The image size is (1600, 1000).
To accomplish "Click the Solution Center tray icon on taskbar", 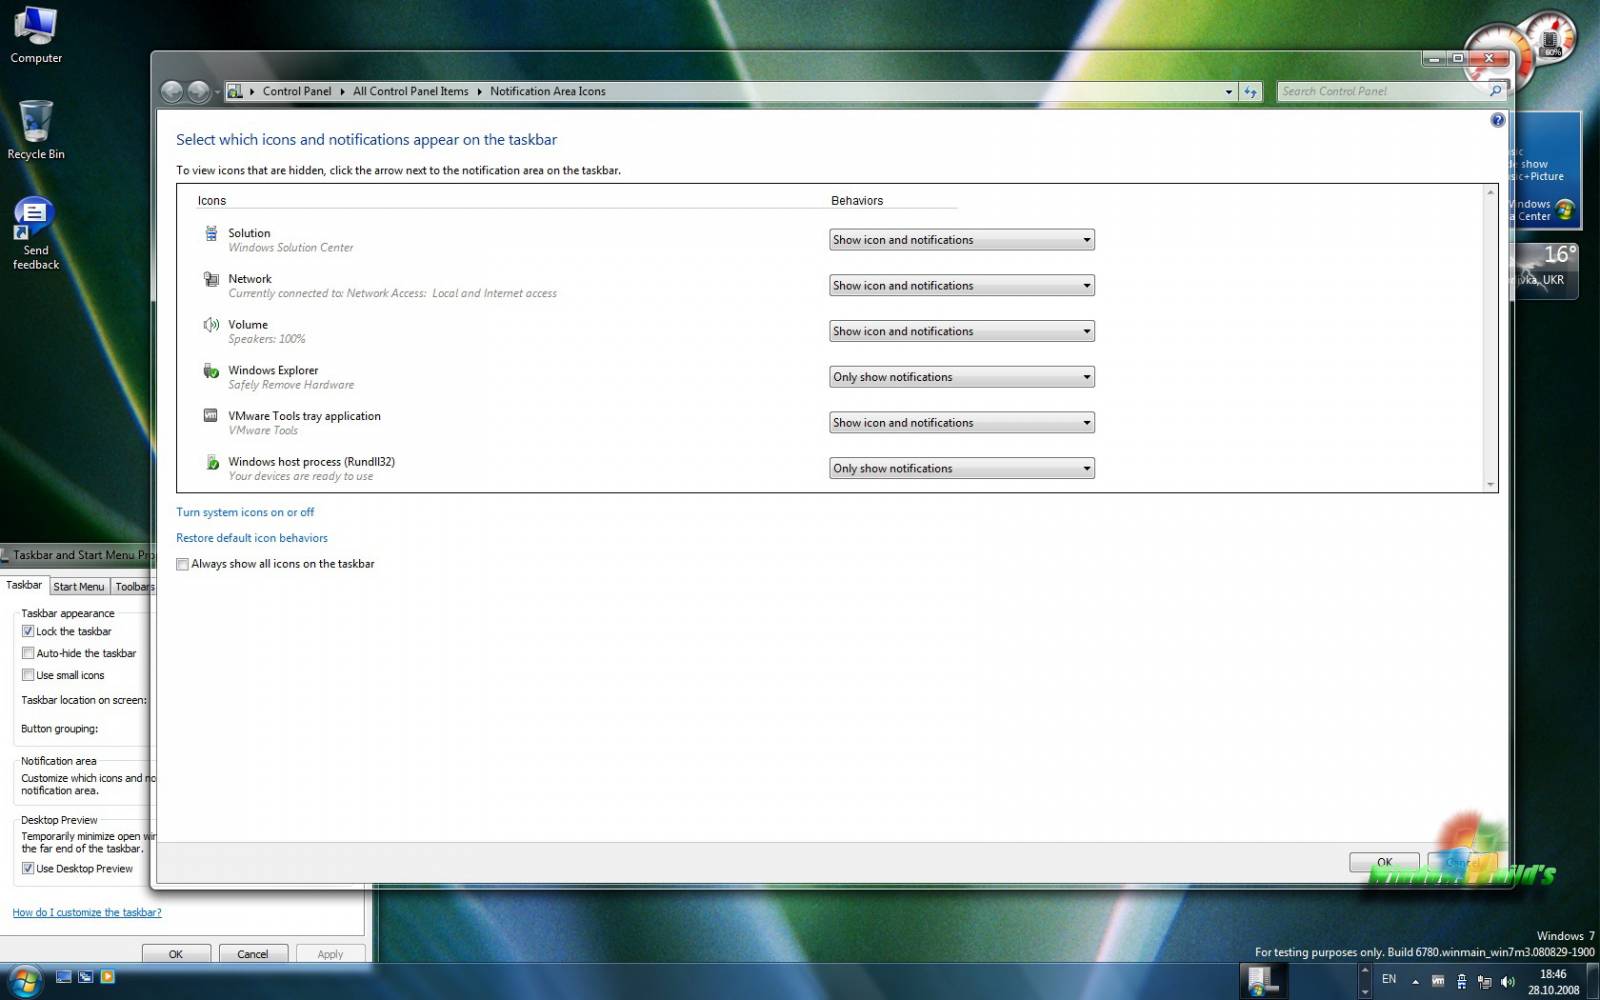I will tap(1461, 981).
